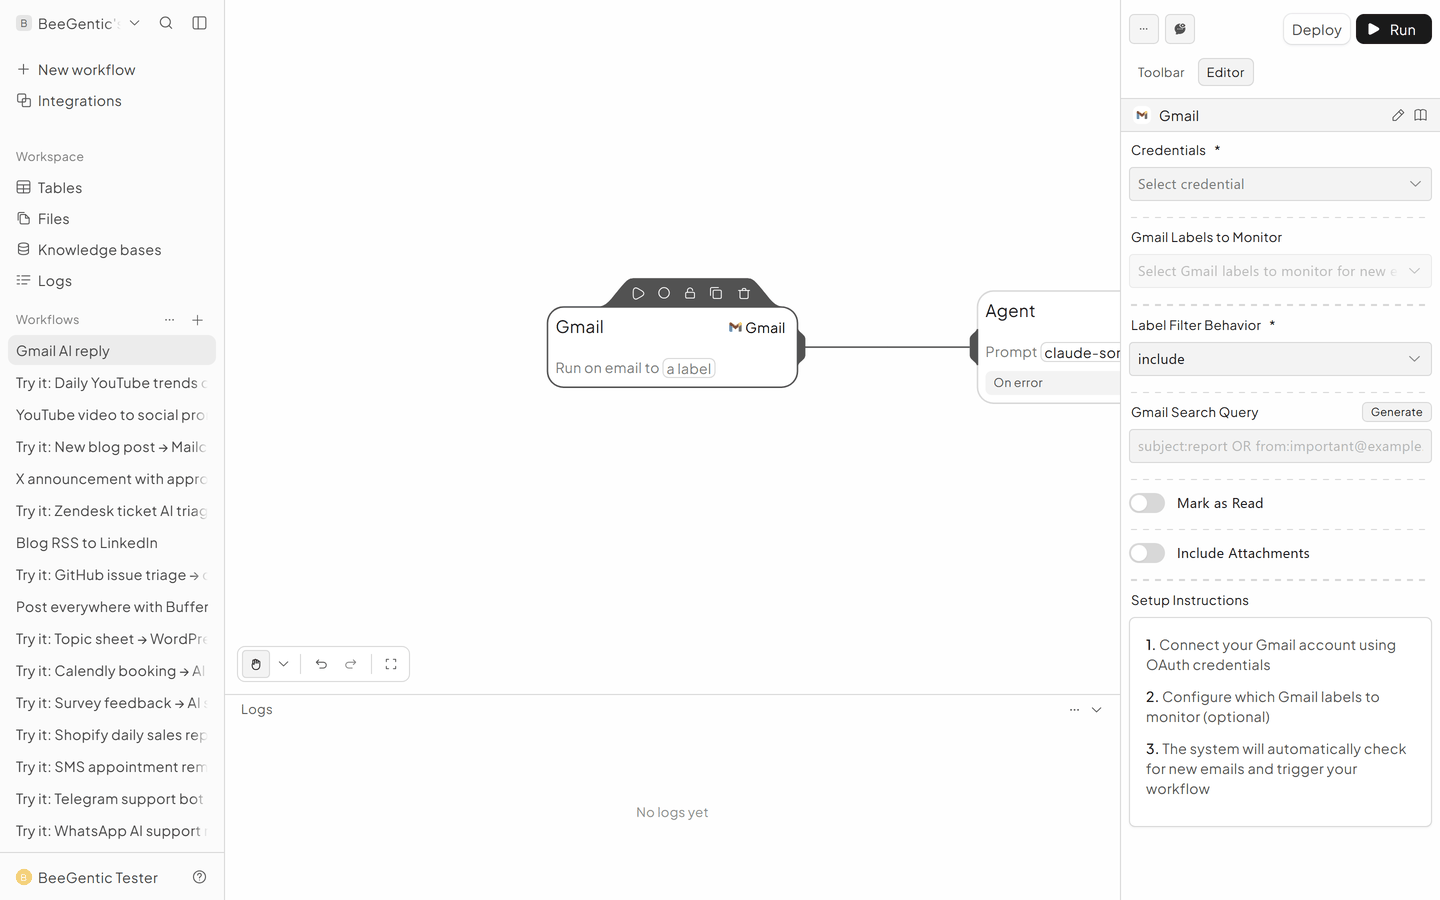This screenshot has width=1440, height=900.
Task: Open Tables in workspace
Action: point(112,188)
